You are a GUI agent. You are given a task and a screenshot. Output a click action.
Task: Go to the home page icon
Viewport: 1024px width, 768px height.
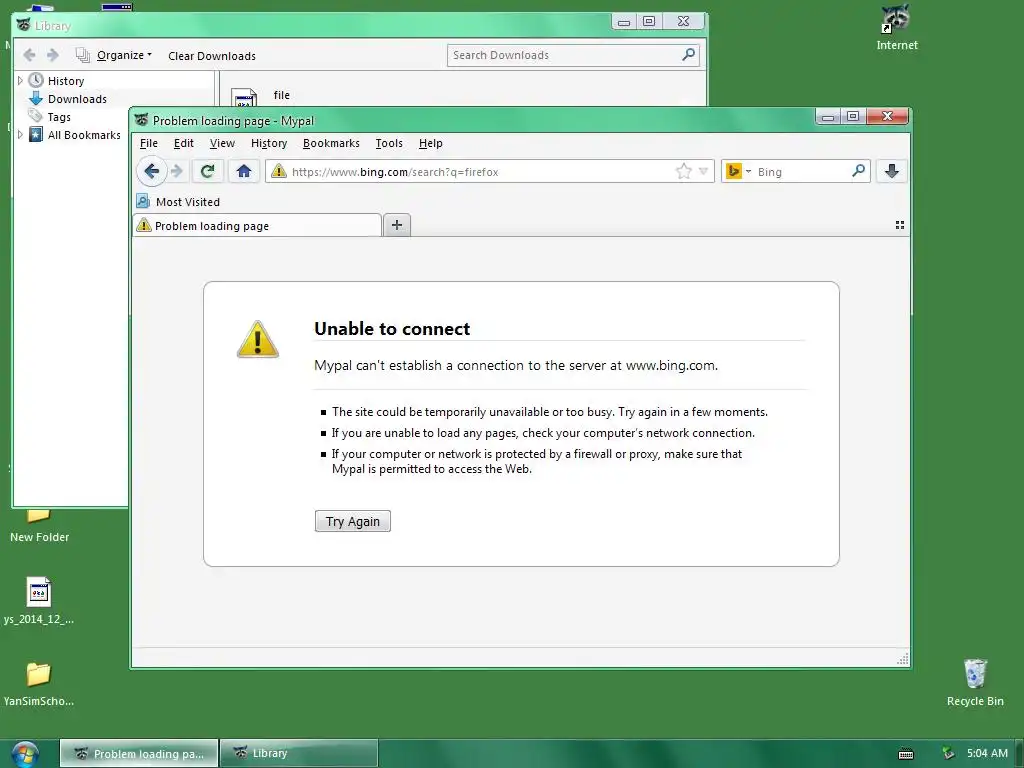coord(244,171)
